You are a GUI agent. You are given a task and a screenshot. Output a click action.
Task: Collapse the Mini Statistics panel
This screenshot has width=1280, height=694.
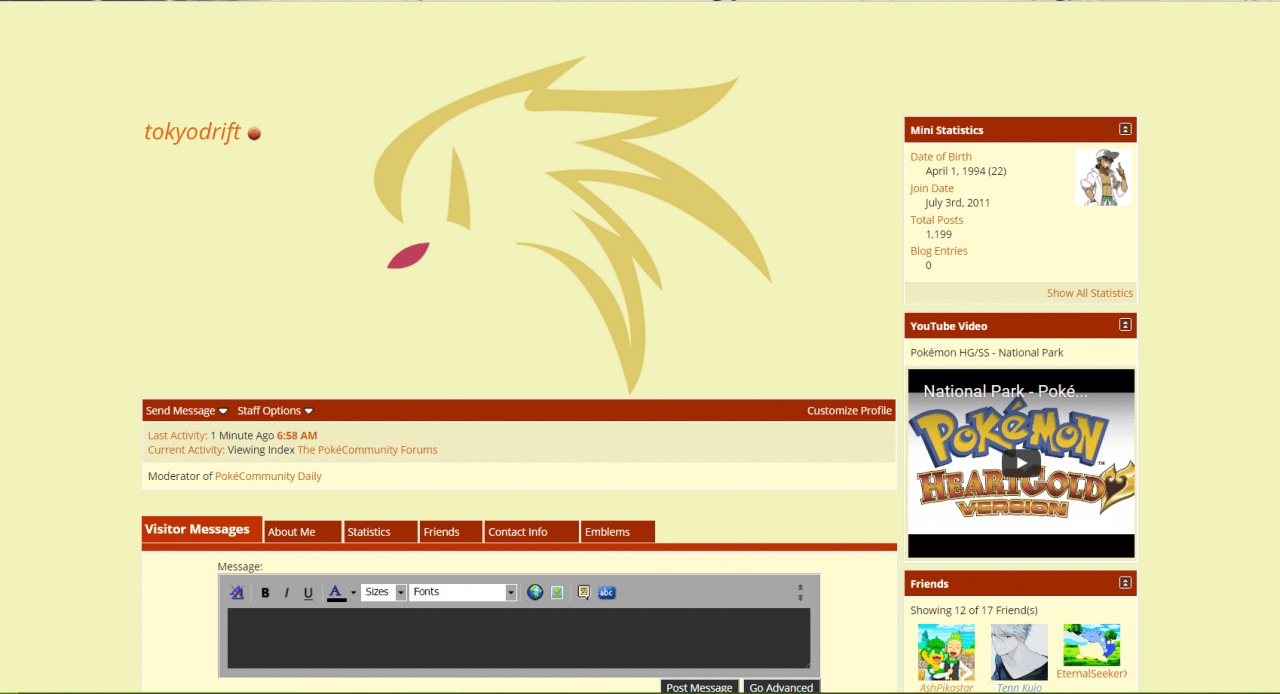[1125, 130]
